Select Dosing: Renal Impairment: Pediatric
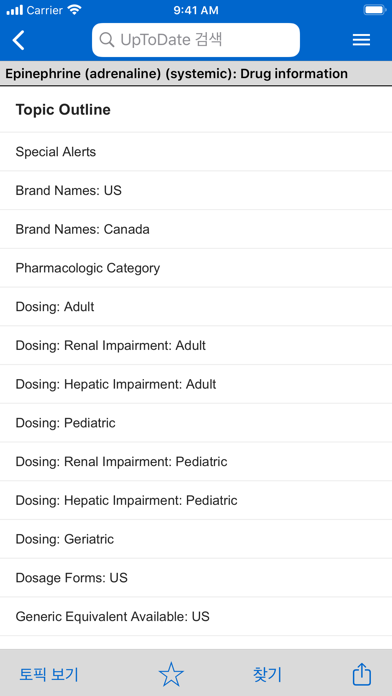This screenshot has width=392, height=696. [x=196, y=462]
